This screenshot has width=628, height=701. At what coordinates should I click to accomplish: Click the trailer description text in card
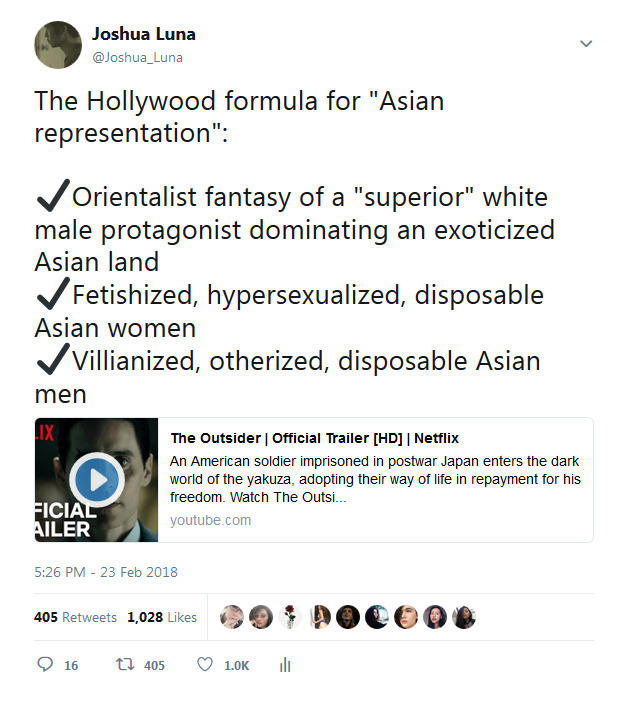375,479
